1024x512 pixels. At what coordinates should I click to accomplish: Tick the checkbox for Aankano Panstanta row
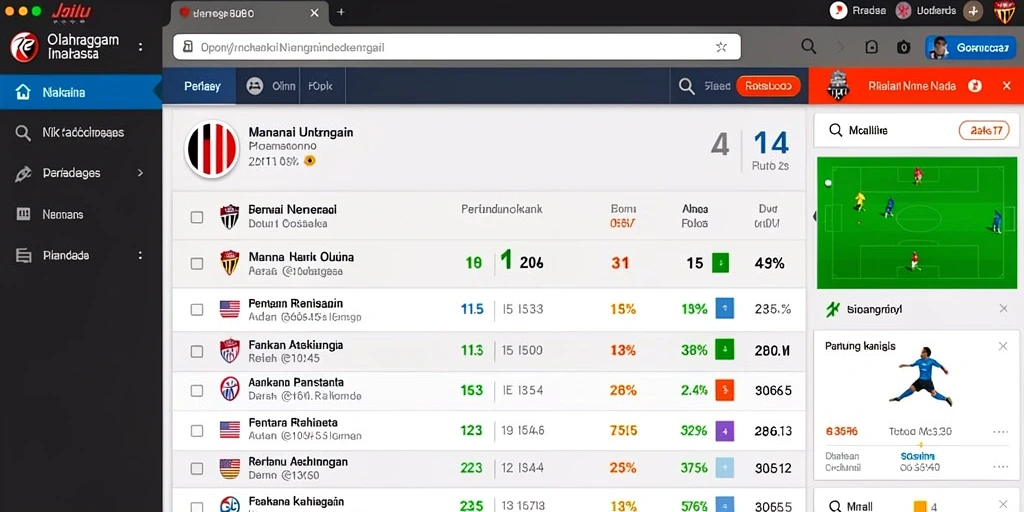pyautogui.click(x=197, y=391)
